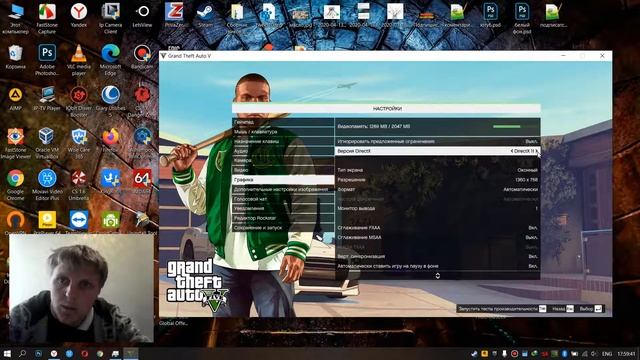Launch VLC media player desktop icon

pos(79,60)
